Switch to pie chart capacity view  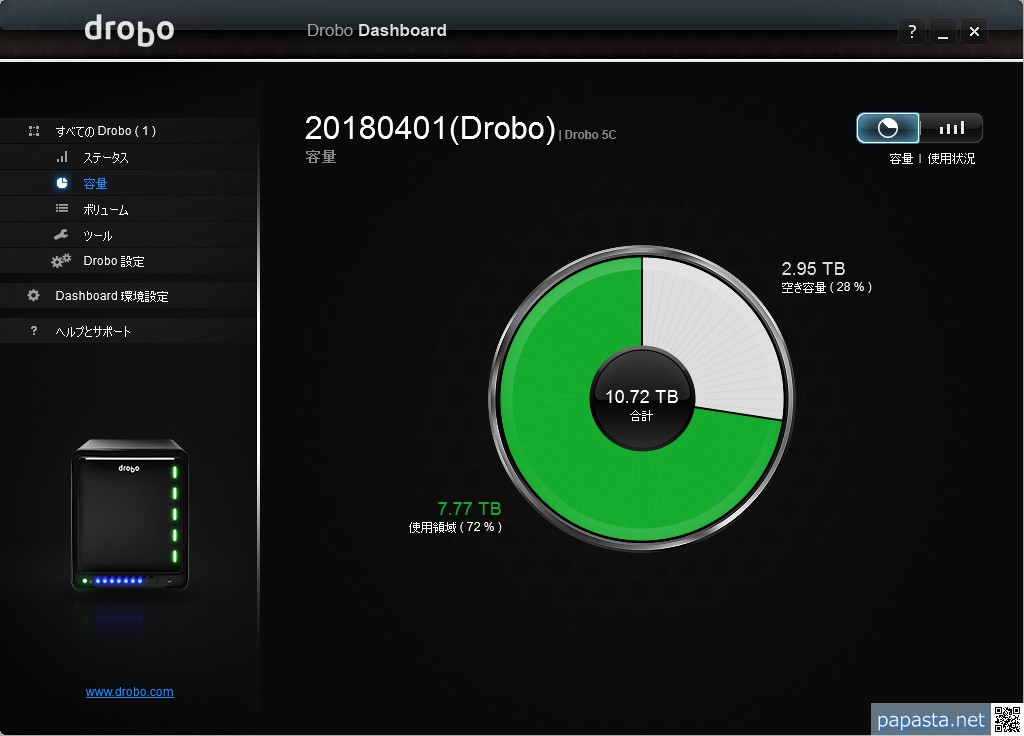pyautogui.click(x=888, y=128)
